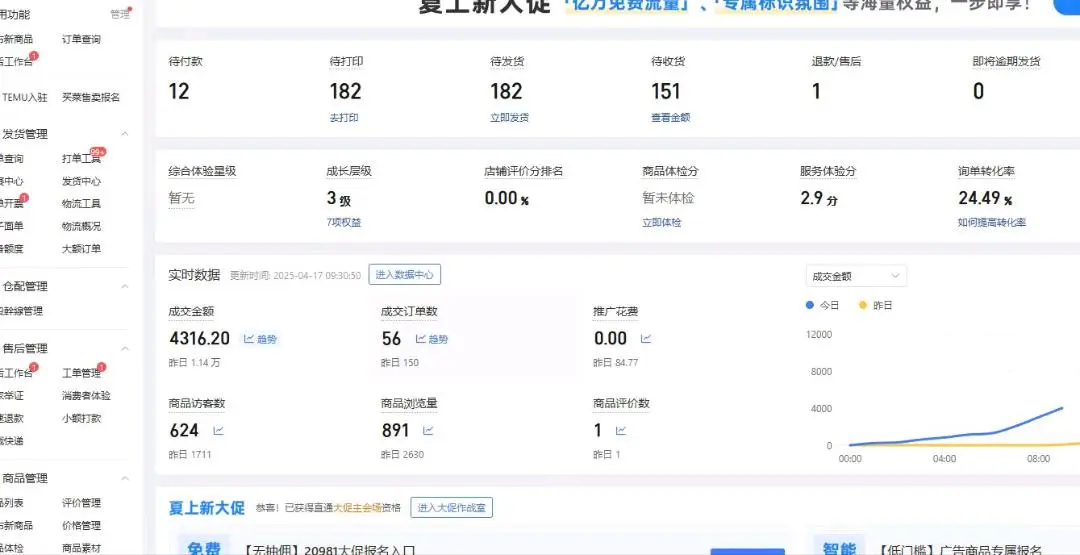The height and width of the screenshot is (555, 1080).
Task: Go to 发货中心 in the sidebar
Action: point(81,182)
